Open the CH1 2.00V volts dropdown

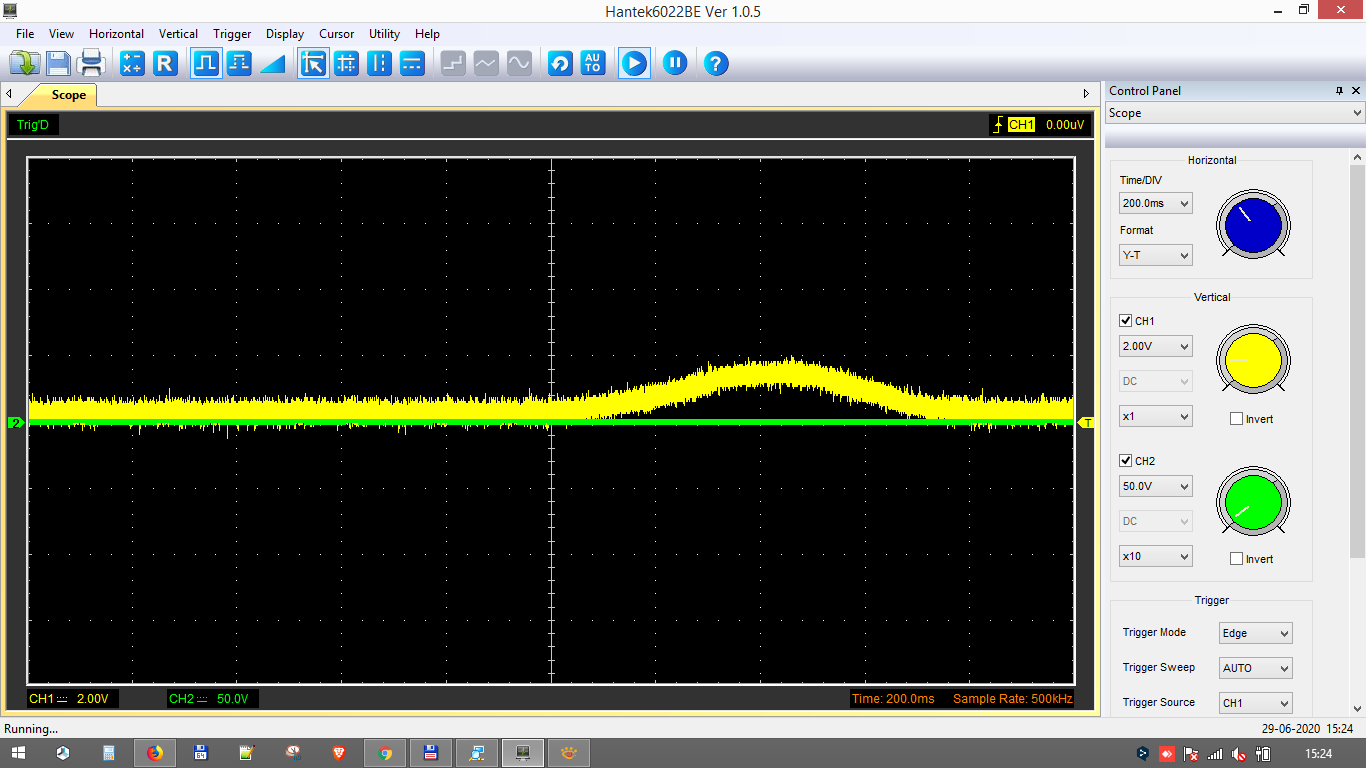pos(1156,346)
